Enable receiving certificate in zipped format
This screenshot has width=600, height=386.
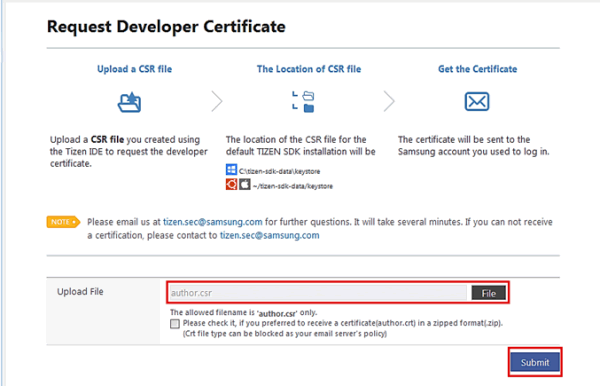(174, 324)
